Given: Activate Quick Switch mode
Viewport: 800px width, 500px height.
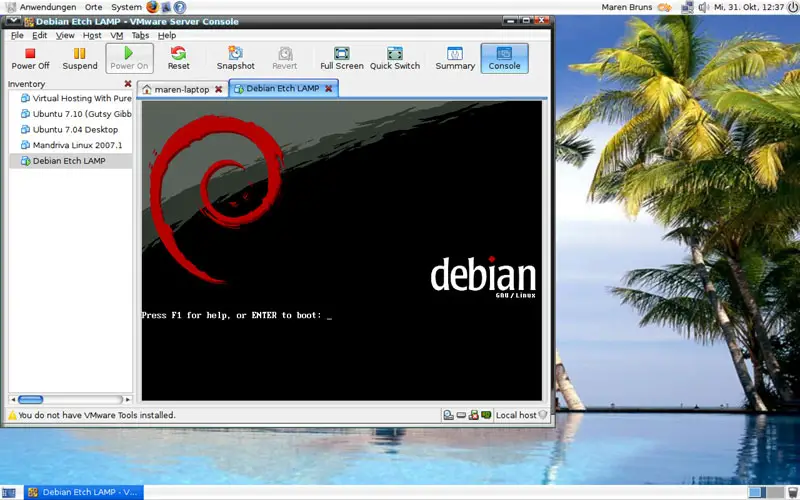Looking at the screenshot, I should (394, 58).
